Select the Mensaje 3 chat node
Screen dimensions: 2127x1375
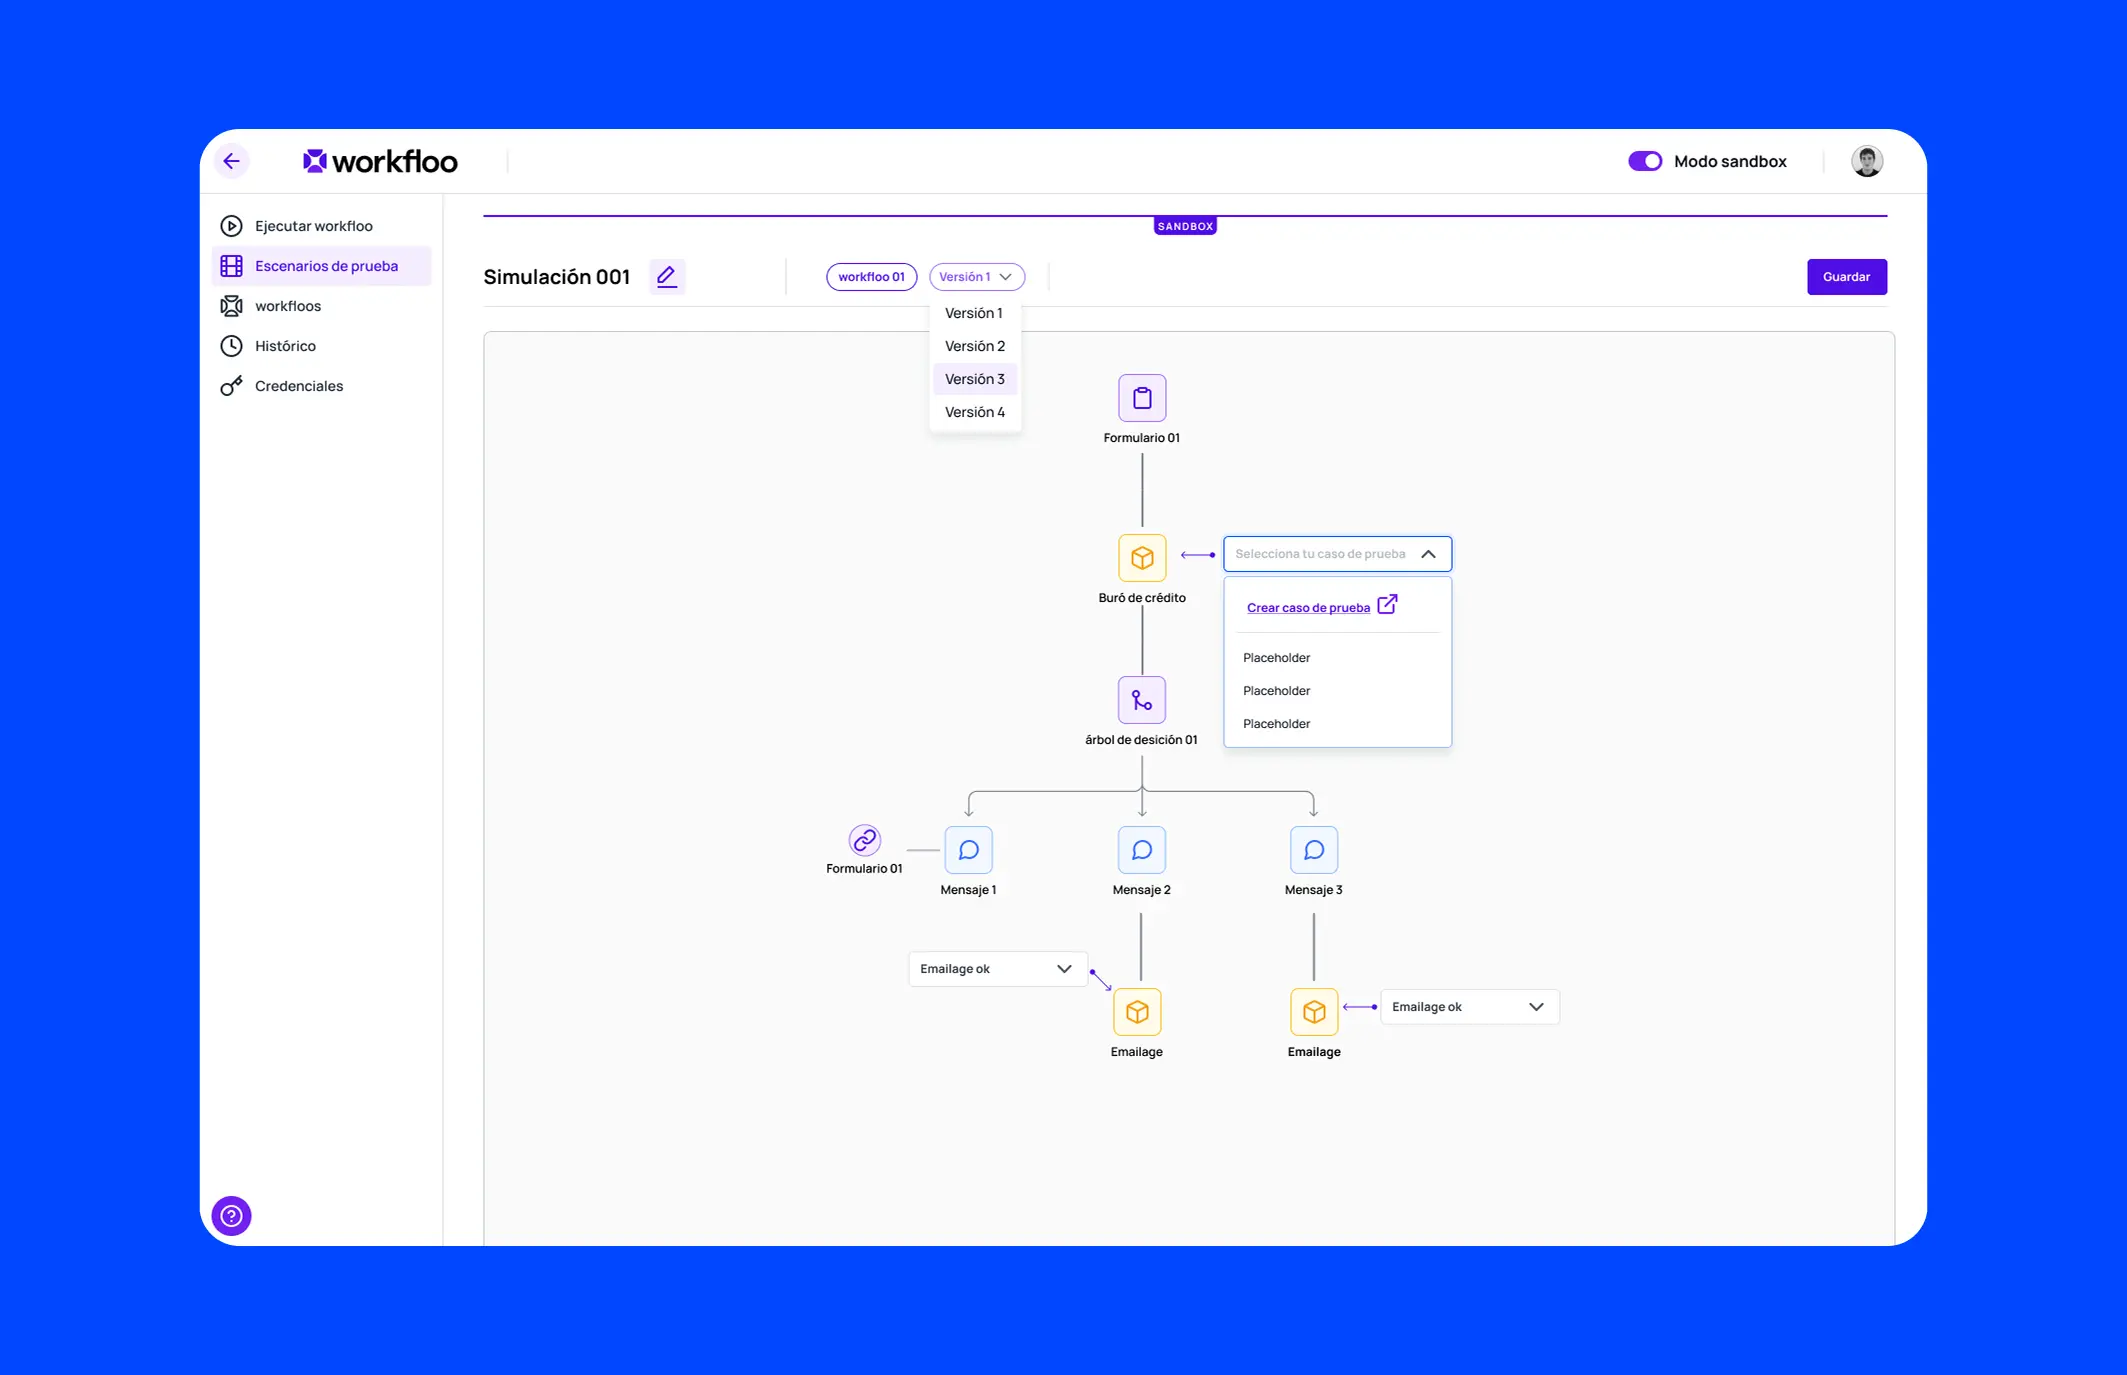(x=1313, y=850)
